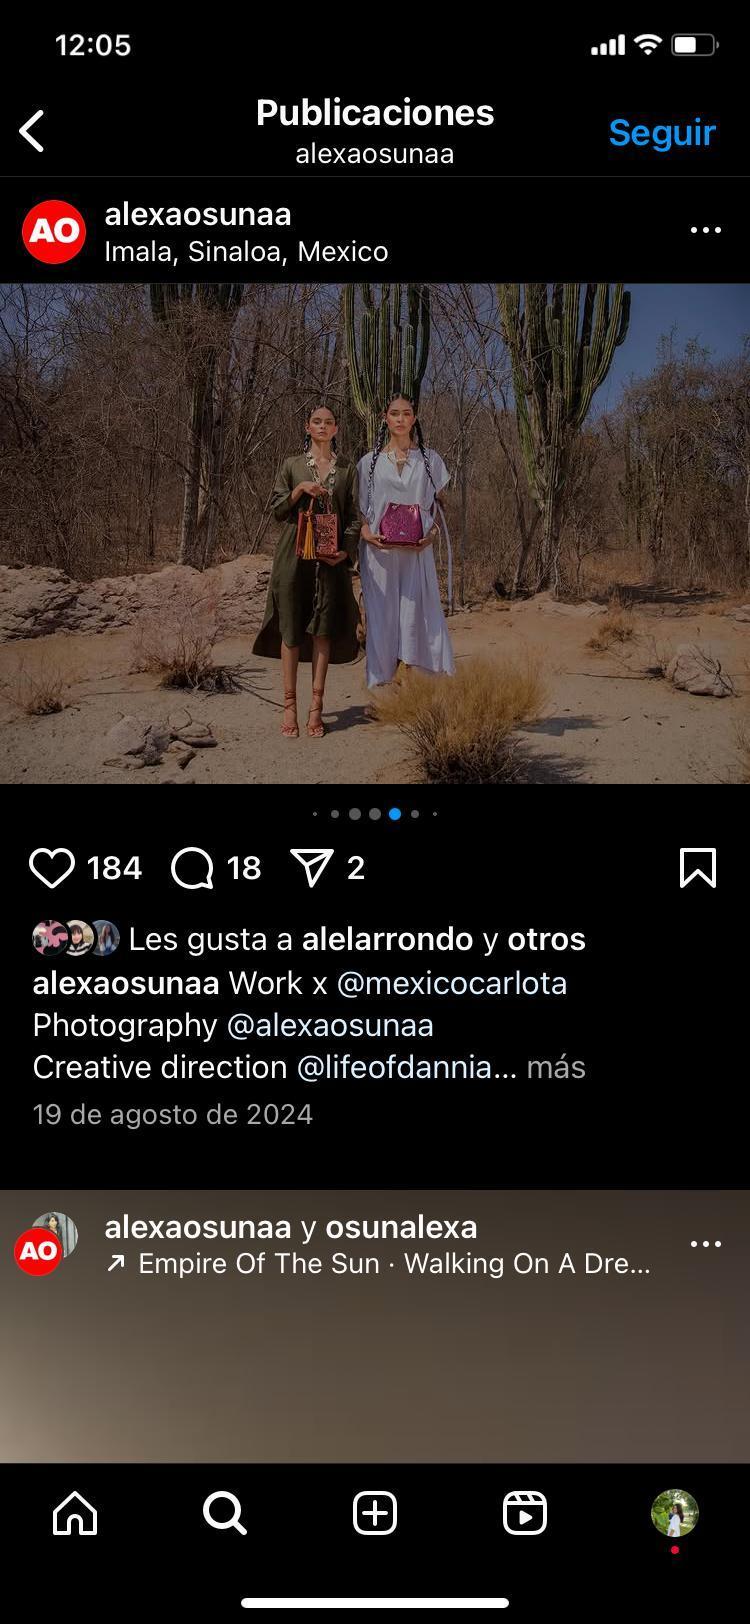Open Reels tab icon
Screen dimensions: 750x1624
(525, 1514)
